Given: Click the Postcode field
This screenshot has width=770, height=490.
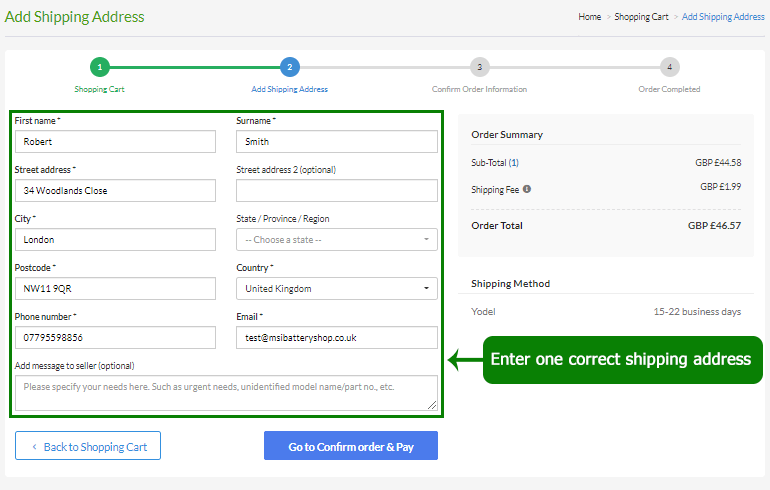Looking at the screenshot, I should (x=115, y=289).
